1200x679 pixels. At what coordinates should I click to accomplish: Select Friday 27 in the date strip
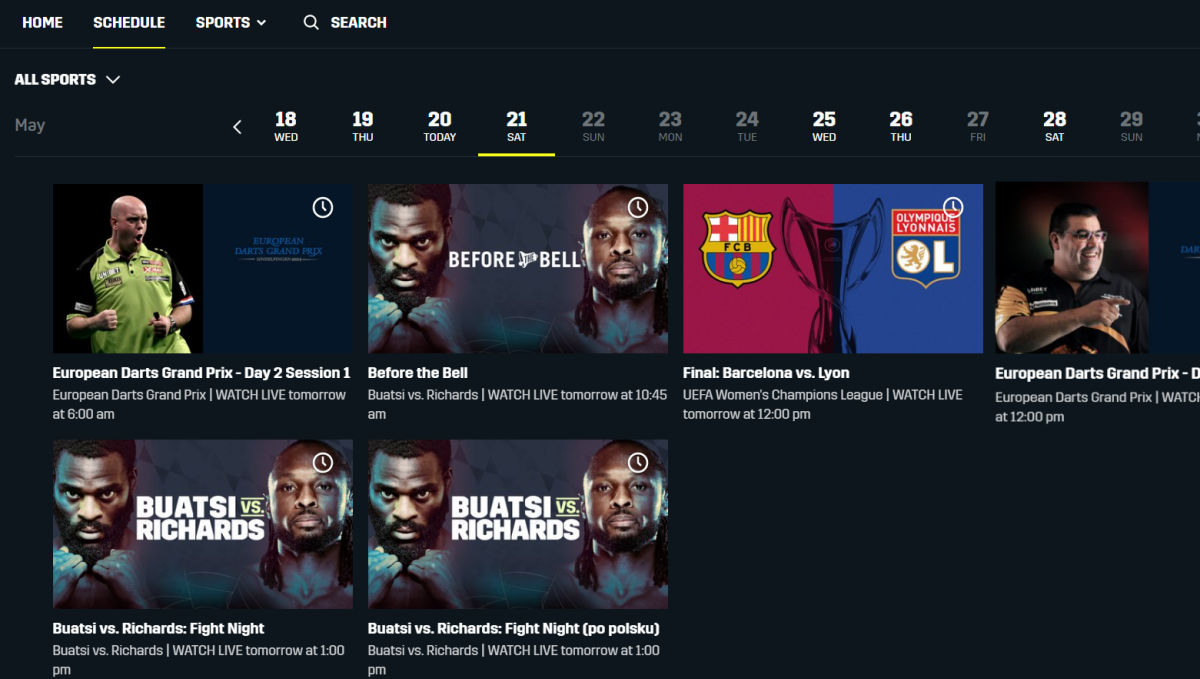(978, 127)
